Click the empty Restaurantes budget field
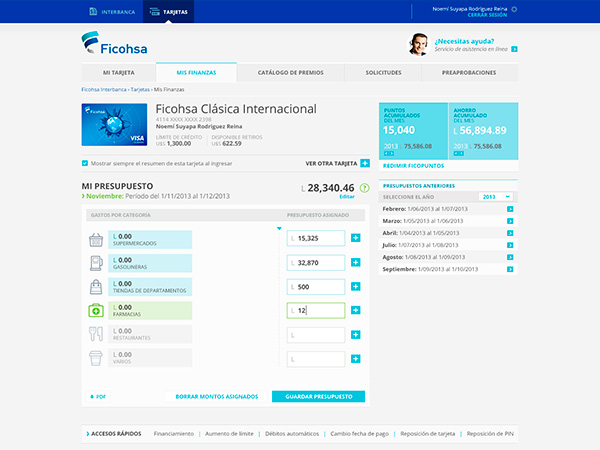Screen dimensions: 600x450 [316, 335]
